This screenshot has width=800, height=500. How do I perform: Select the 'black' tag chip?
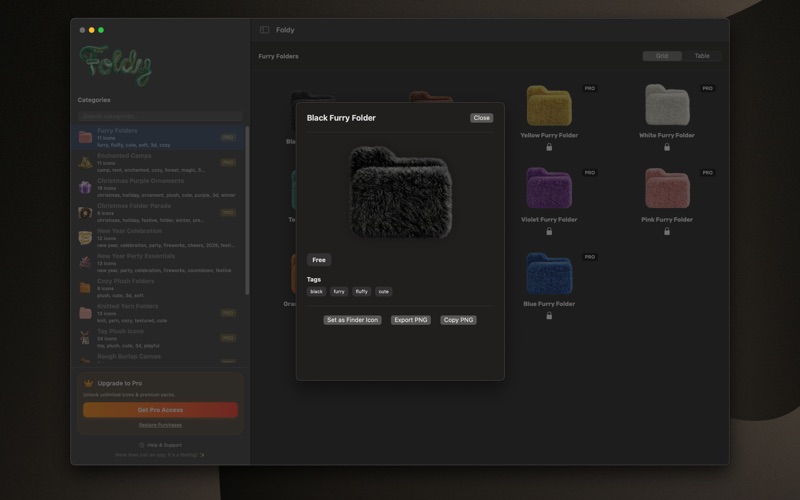[316, 291]
